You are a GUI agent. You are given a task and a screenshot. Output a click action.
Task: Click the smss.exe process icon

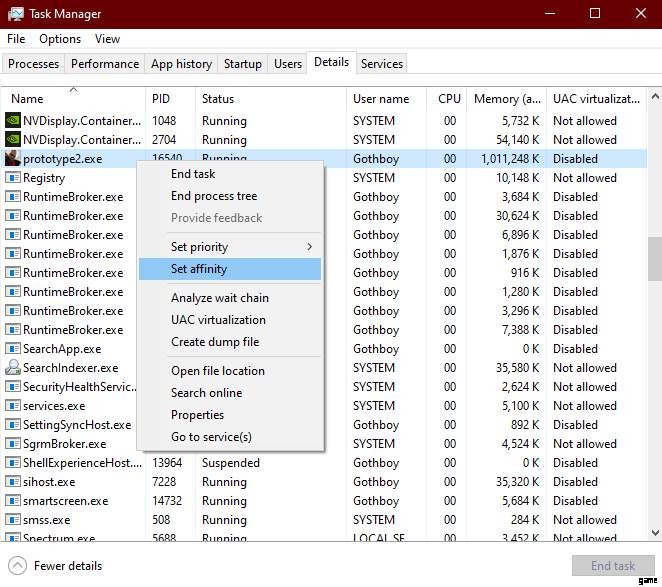pos(13,519)
